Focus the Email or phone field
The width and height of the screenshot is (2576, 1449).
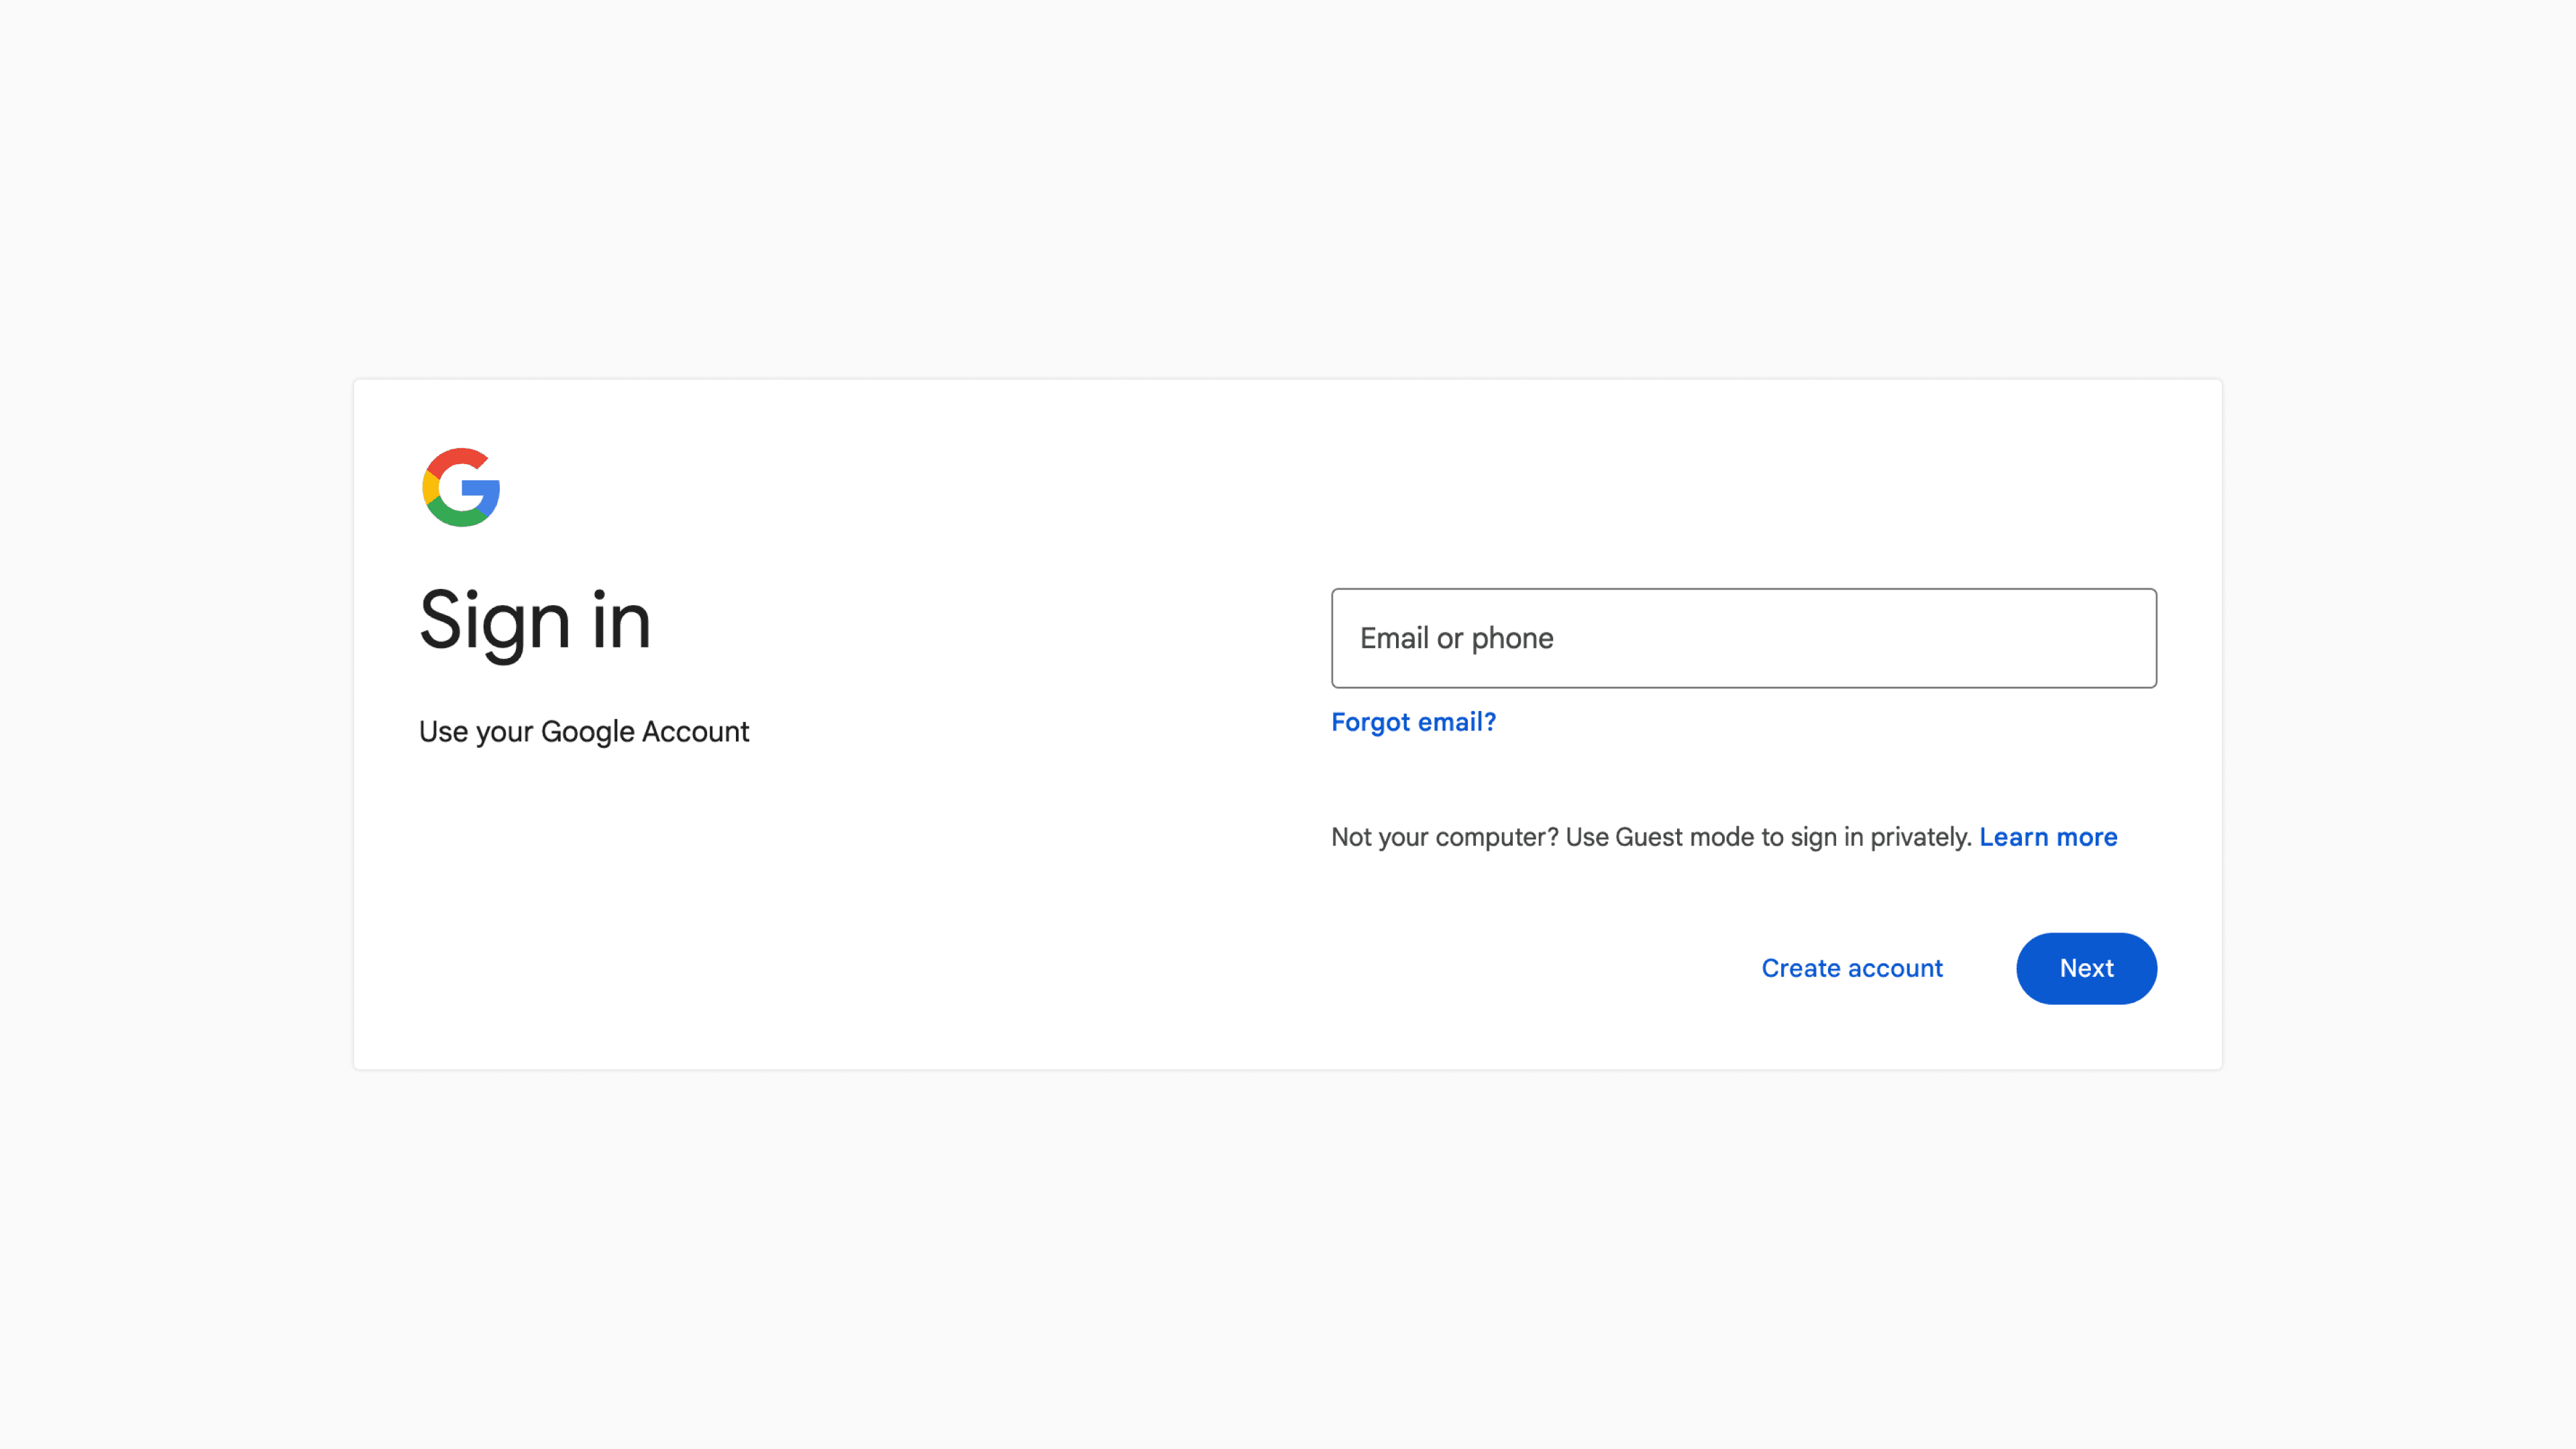(1743, 638)
